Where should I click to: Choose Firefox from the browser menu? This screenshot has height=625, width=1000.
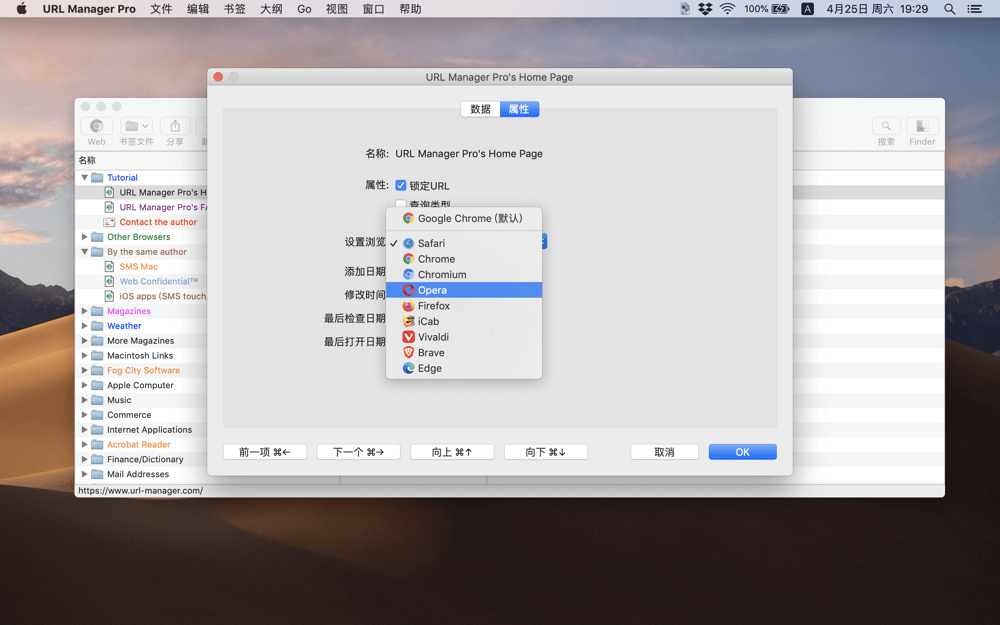464,305
